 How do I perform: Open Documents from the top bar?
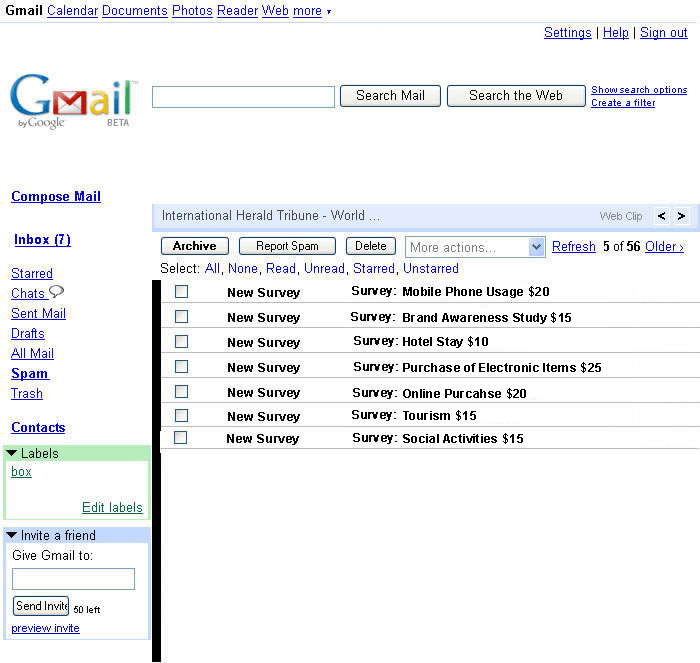[135, 10]
